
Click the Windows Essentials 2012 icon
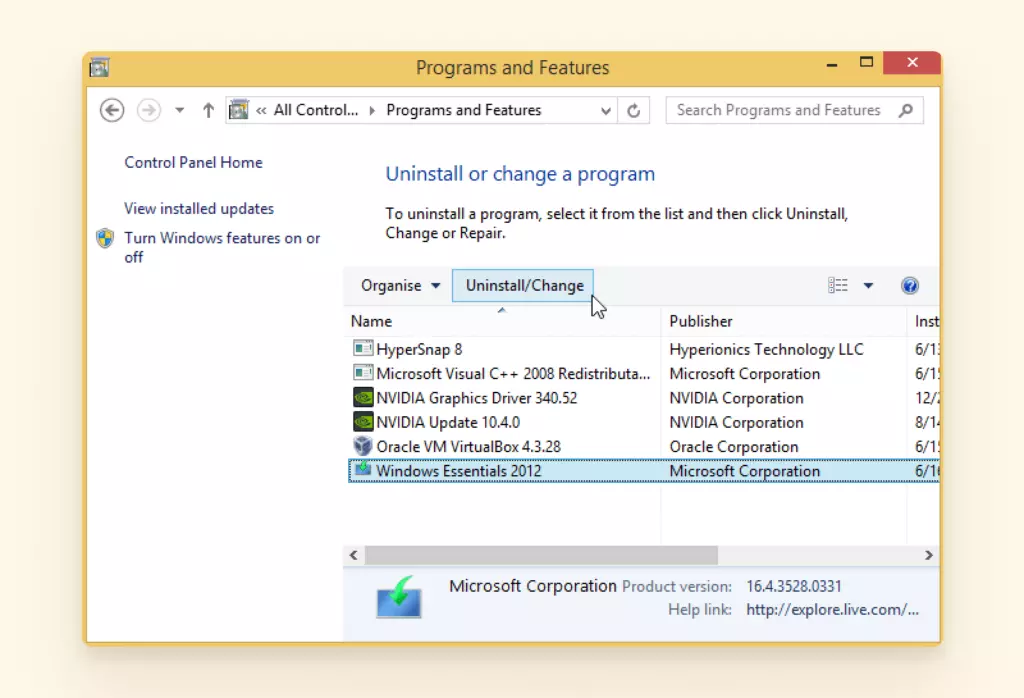point(363,469)
